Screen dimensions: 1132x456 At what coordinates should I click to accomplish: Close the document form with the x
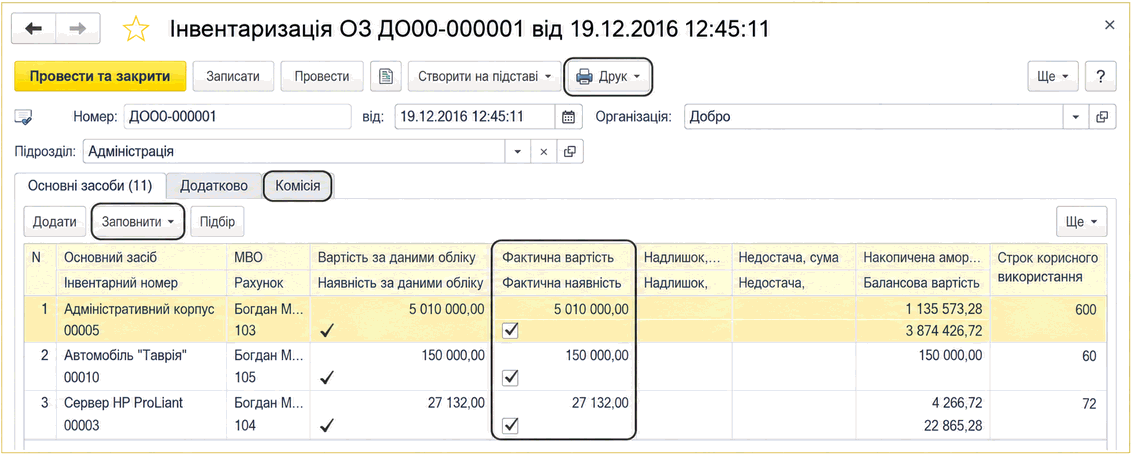1110,25
